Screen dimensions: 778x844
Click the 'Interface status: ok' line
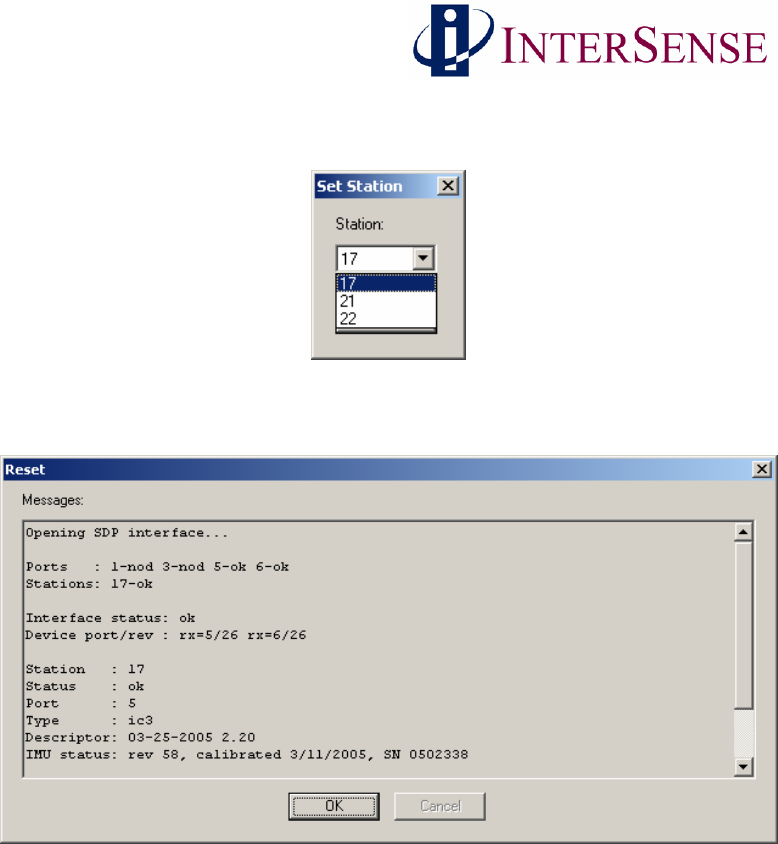coord(110,618)
